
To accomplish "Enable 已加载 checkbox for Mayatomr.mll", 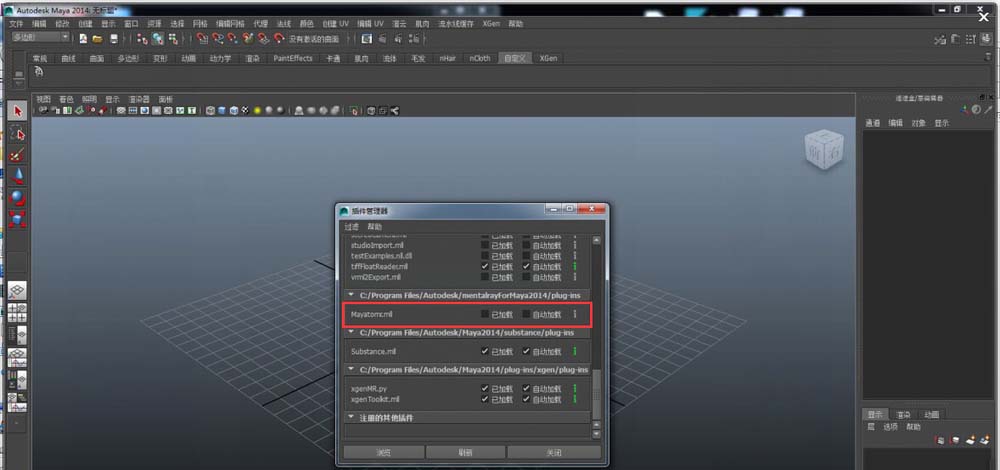I will click(x=486, y=314).
